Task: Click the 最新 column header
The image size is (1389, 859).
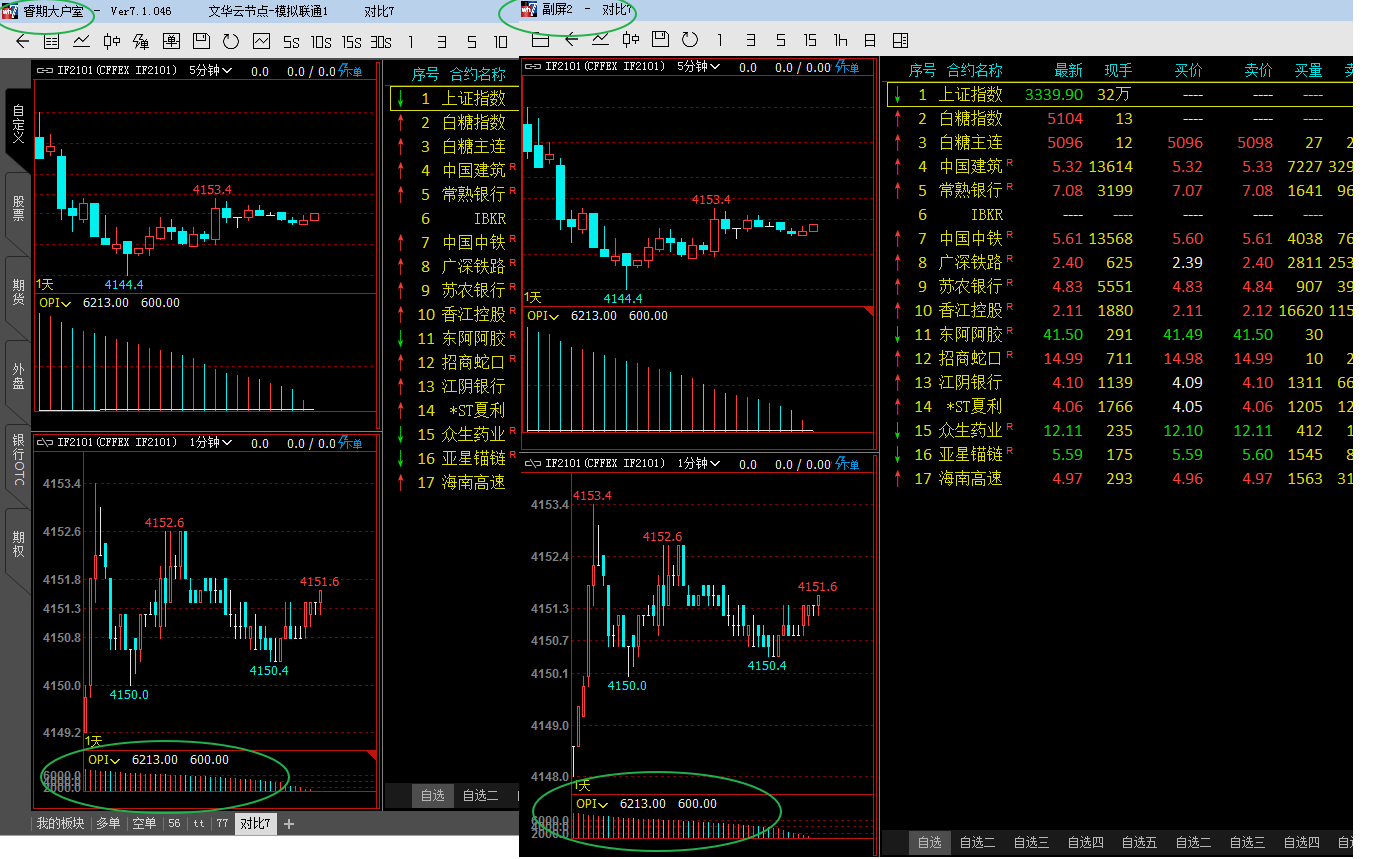Action: pyautogui.click(x=1068, y=70)
